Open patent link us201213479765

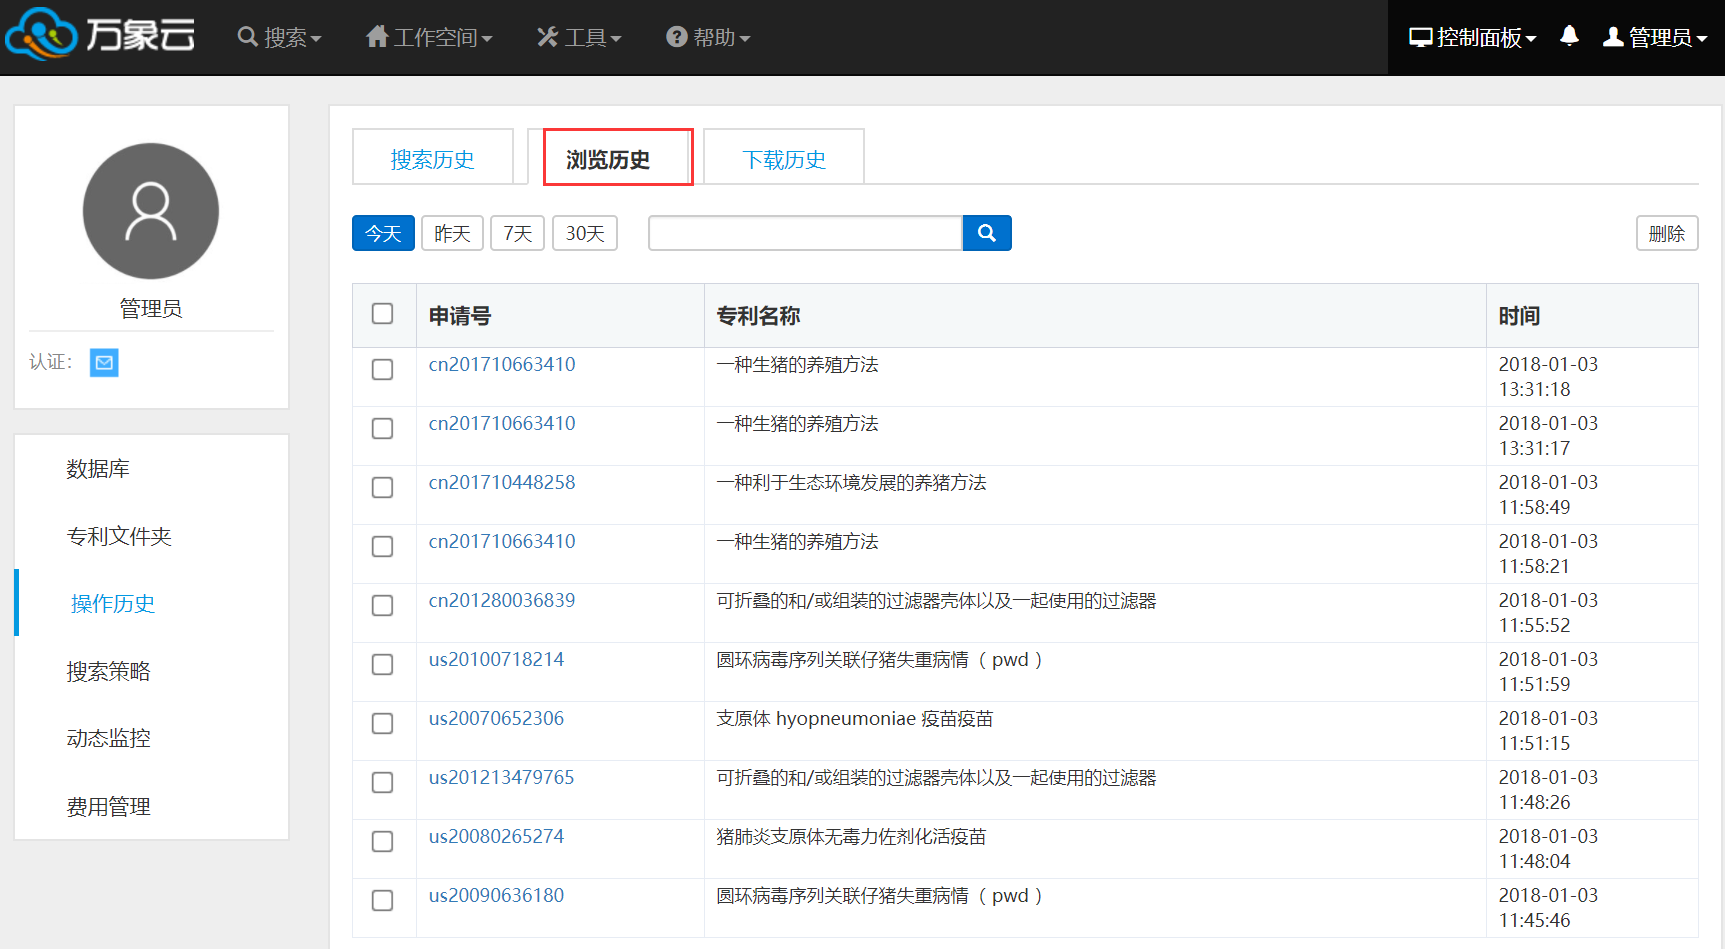501,777
